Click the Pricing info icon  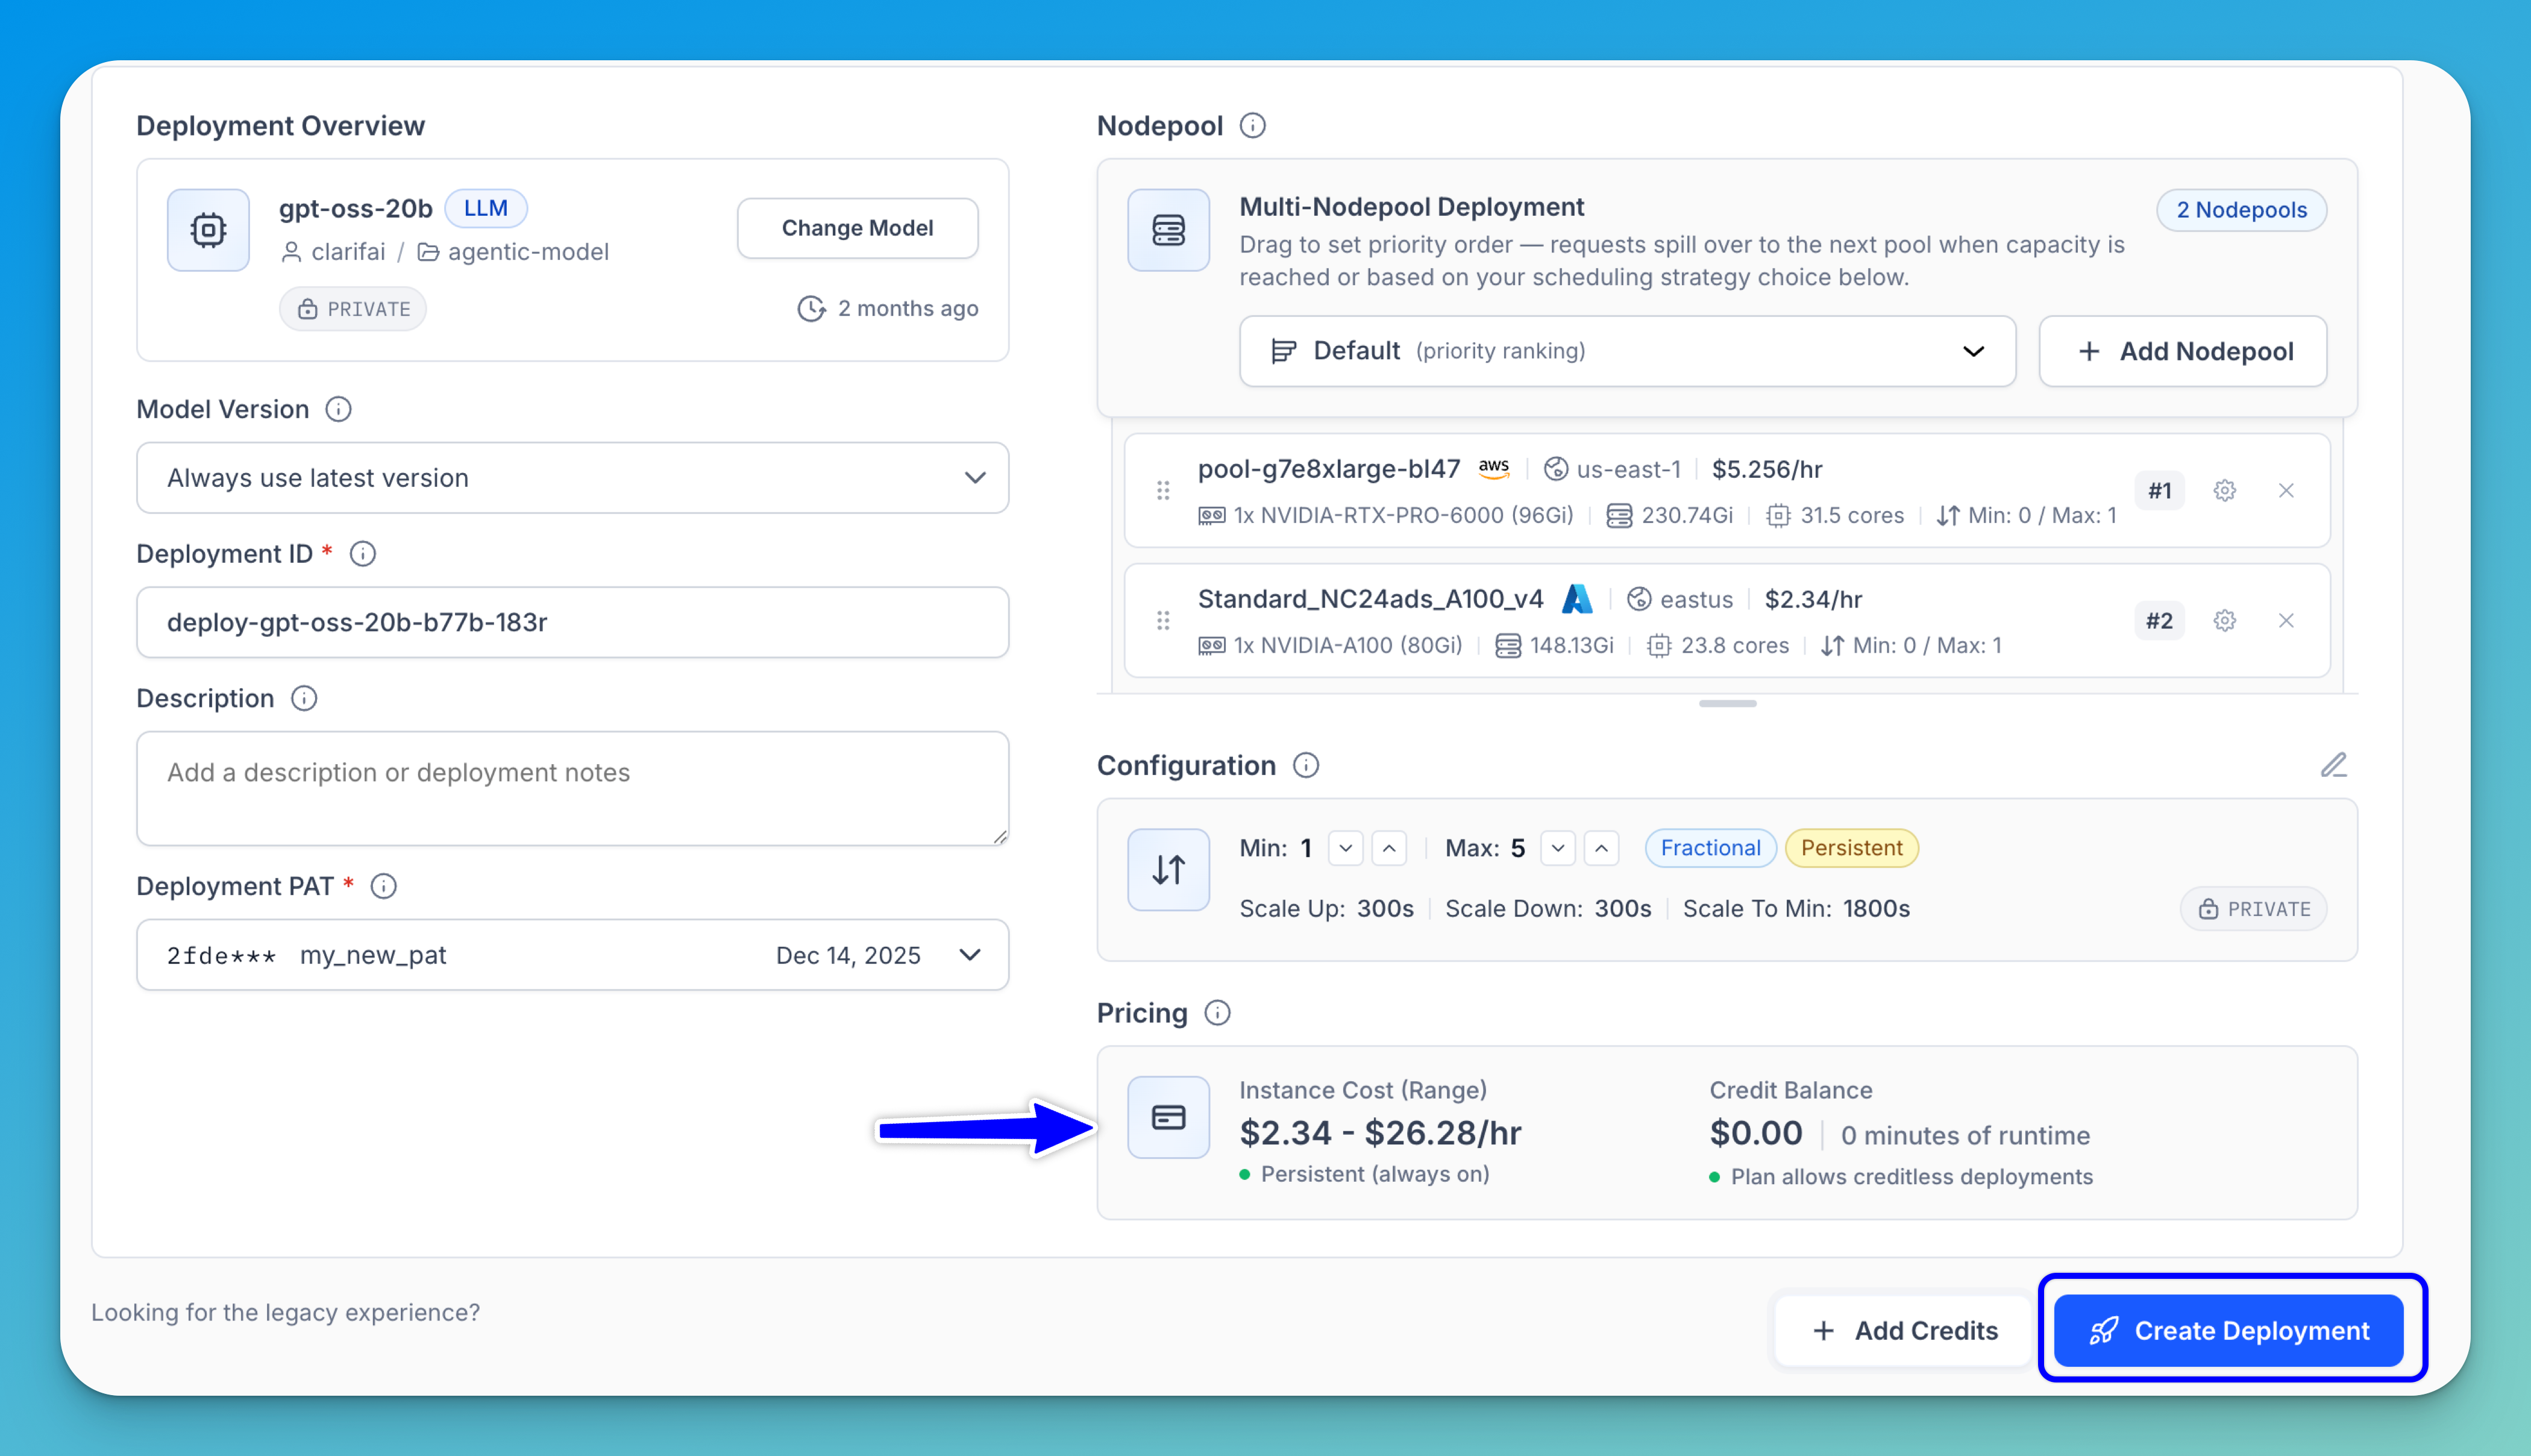click(x=1217, y=1013)
